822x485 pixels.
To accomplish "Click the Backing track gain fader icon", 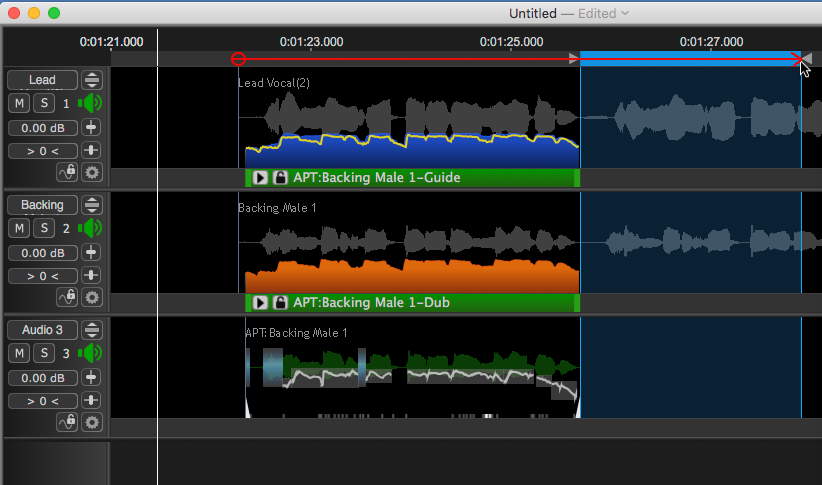I will coord(91,253).
